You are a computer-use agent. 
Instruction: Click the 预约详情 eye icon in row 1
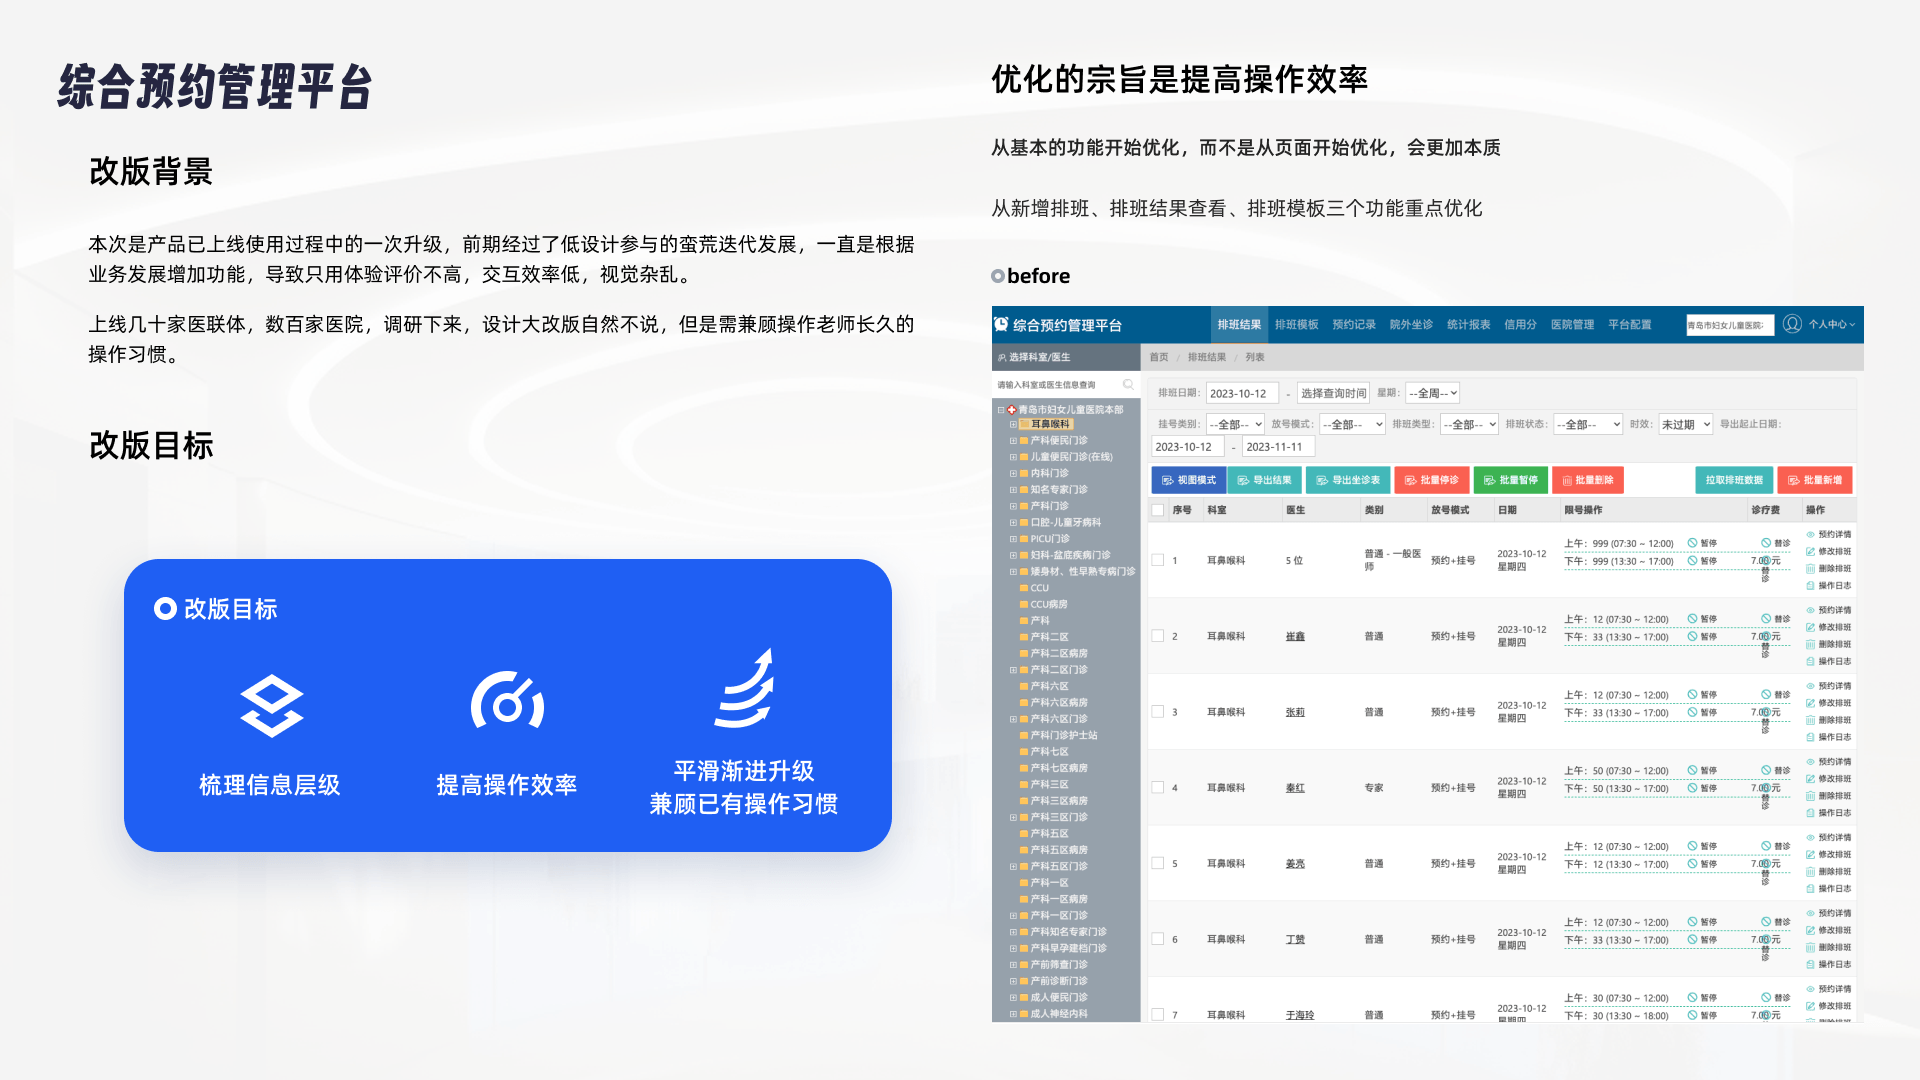(x=1810, y=535)
